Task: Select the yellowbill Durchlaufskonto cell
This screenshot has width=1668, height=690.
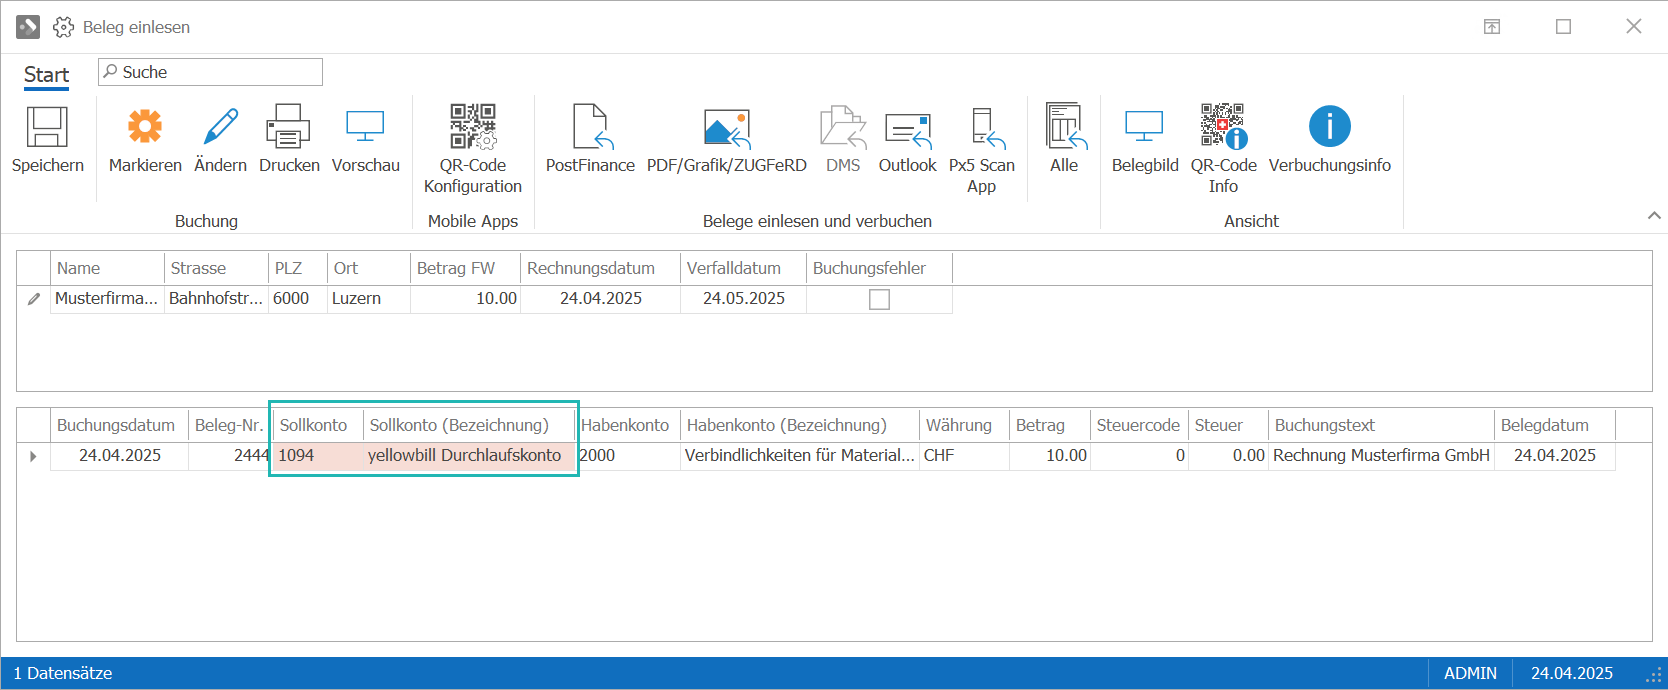Action: [x=468, y=456]
